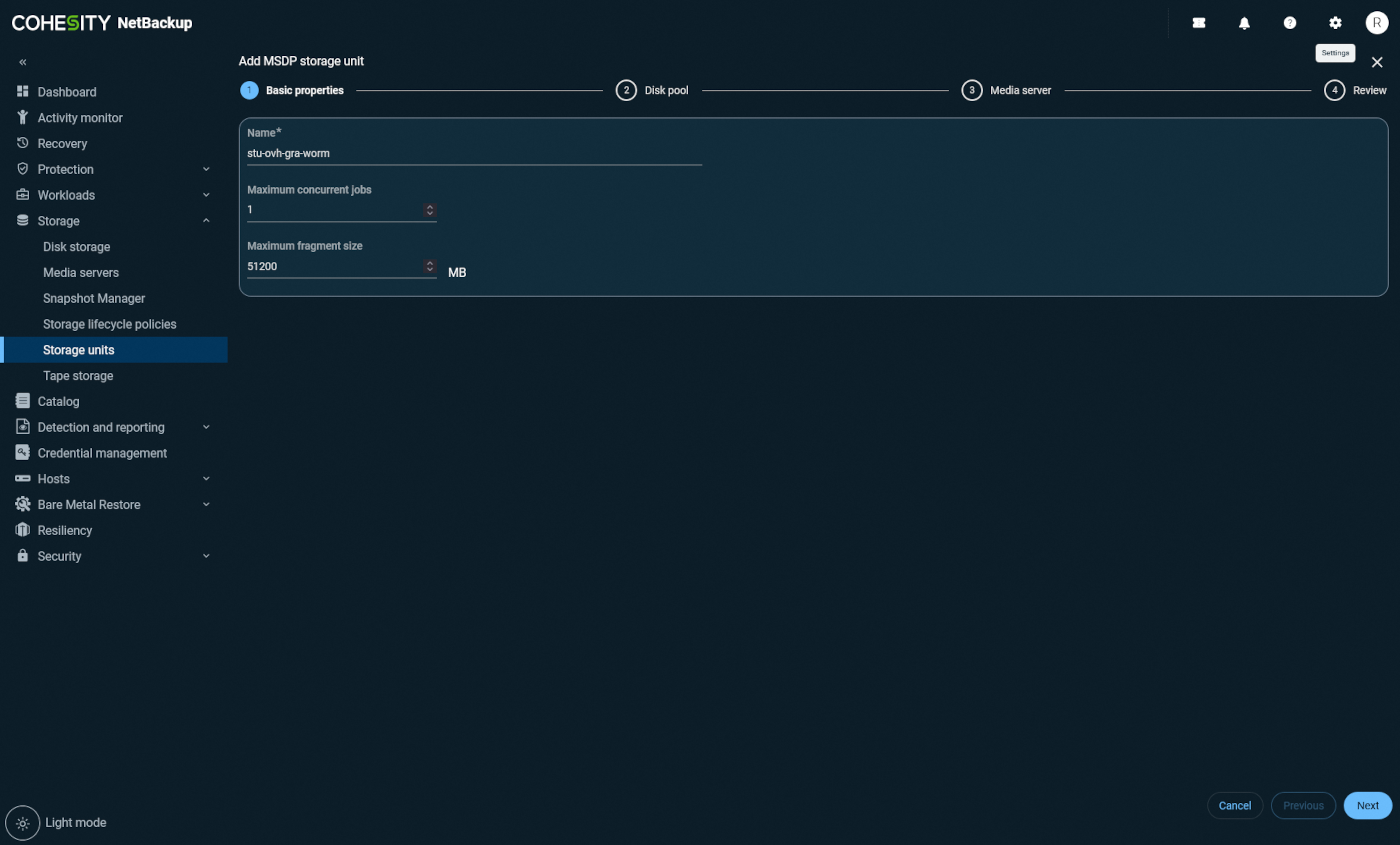Open the user profile avatar
This screenshot has height=845, width=1400.
tap(1377, 23)
